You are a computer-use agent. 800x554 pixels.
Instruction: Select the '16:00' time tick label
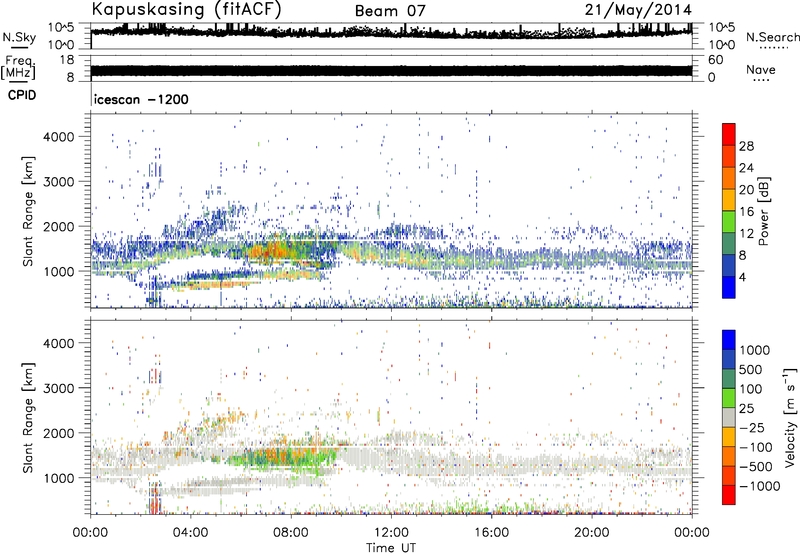pos(491,533)
